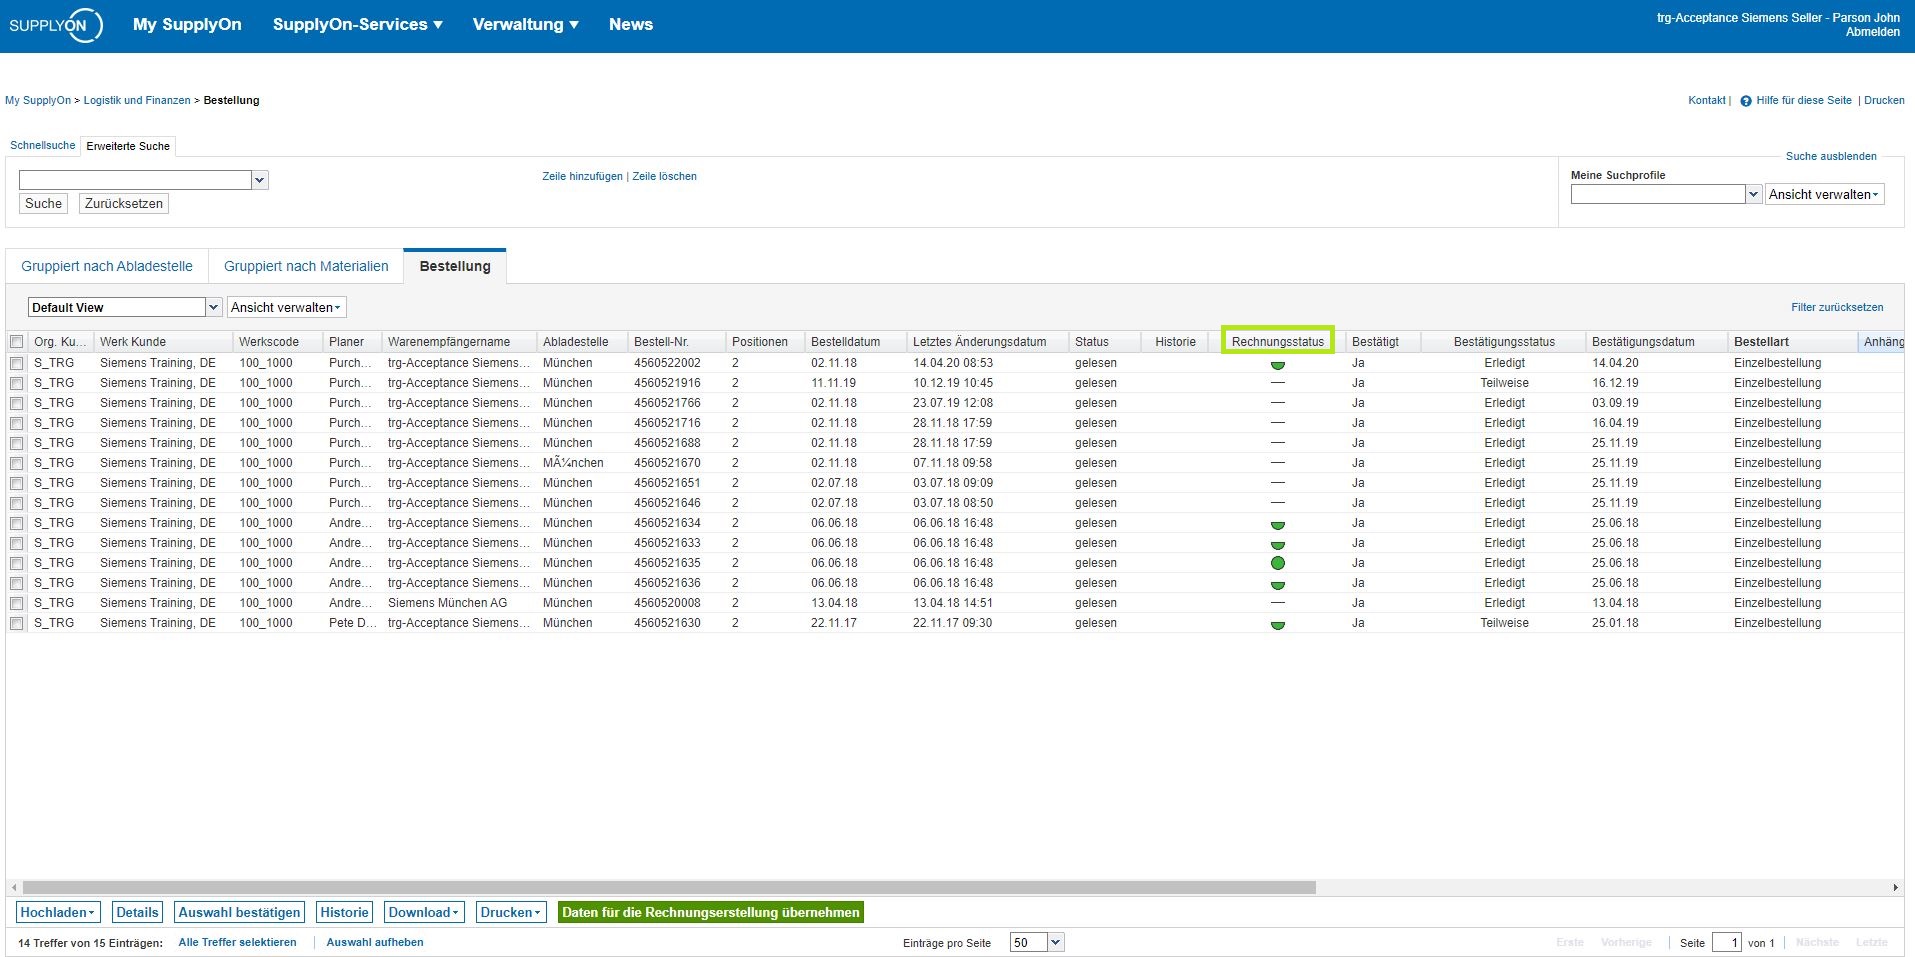Image resolution: width=1915 pixels, height=957 pixels.
Task: Open News in top navigation
Action: pyautogui.click(x=631, y=25)
